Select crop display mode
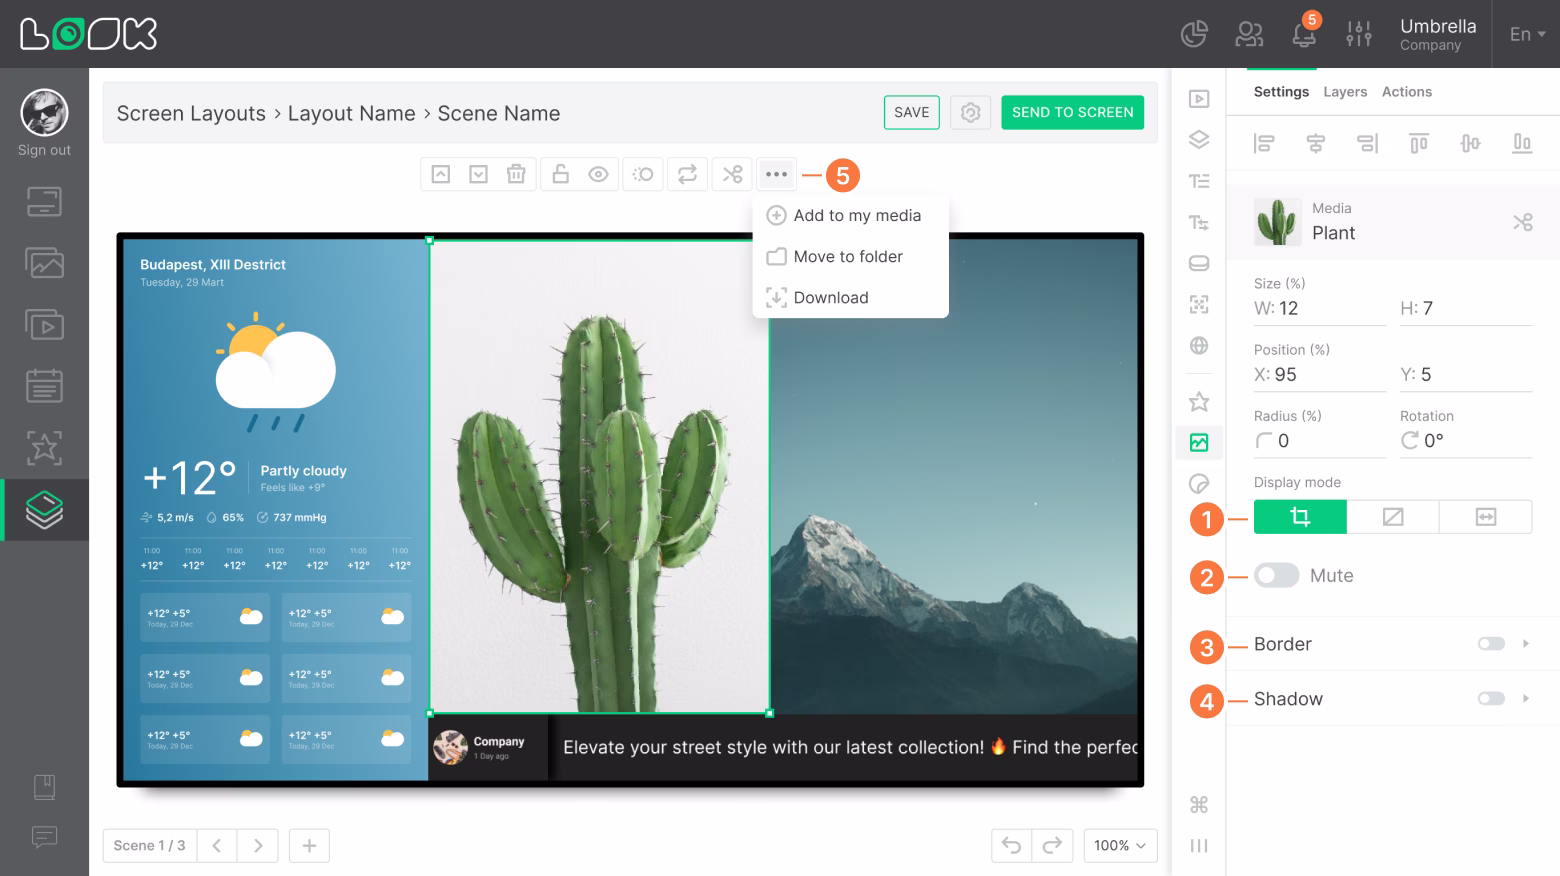 (1300, 517)
